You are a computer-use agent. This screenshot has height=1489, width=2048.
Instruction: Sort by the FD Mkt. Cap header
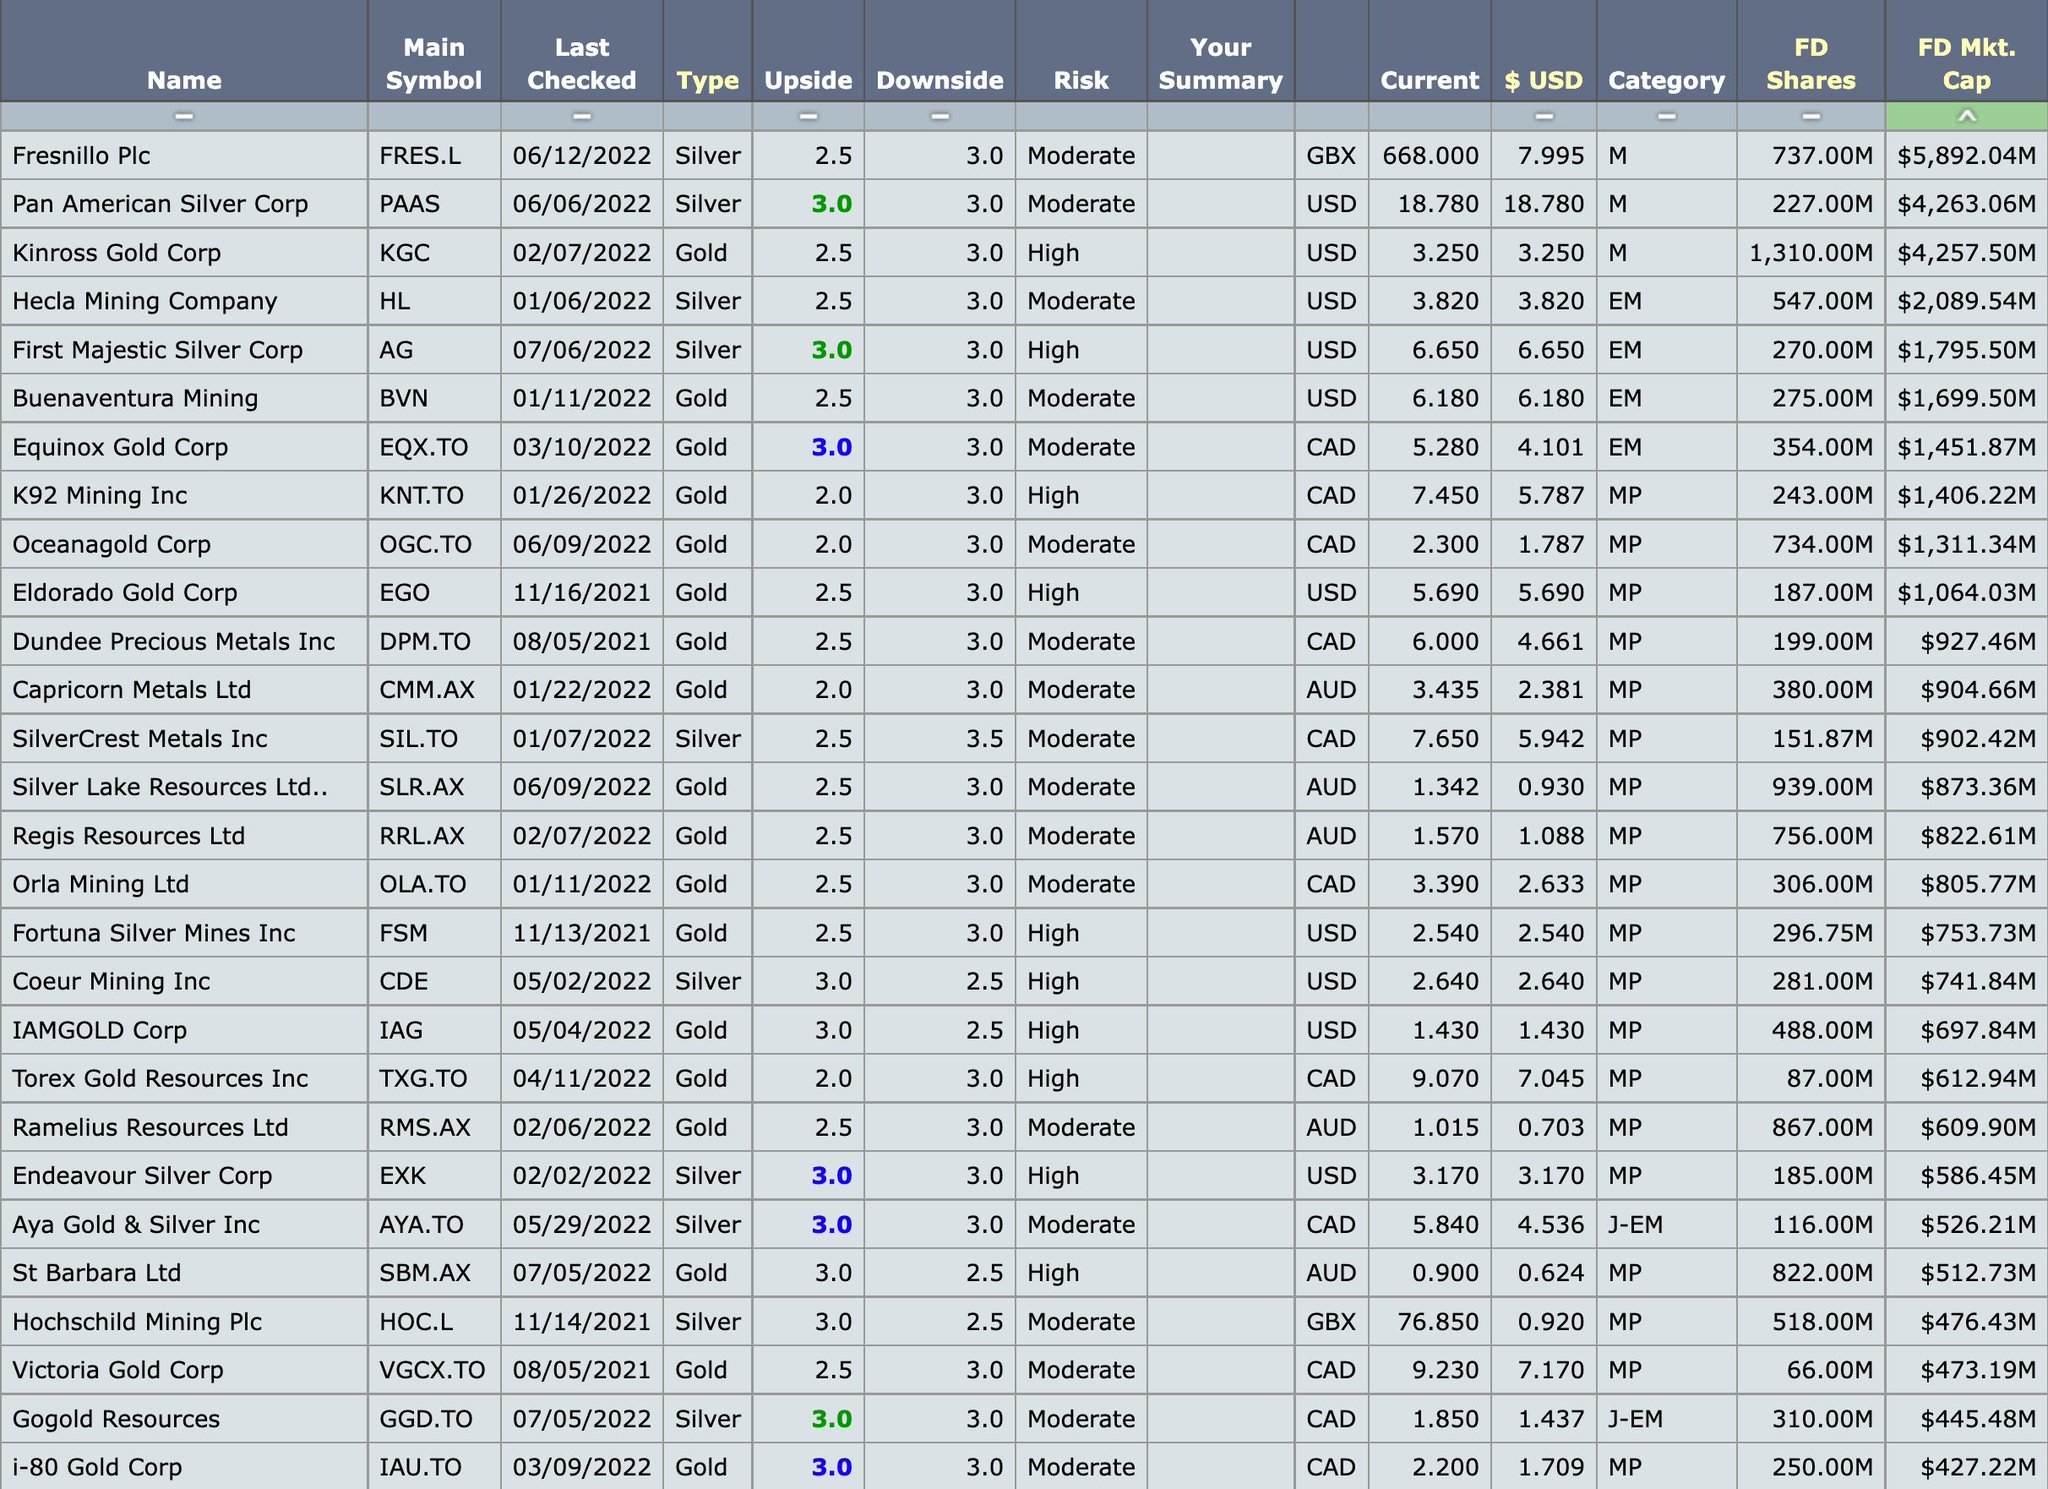tap(1966, 64)
